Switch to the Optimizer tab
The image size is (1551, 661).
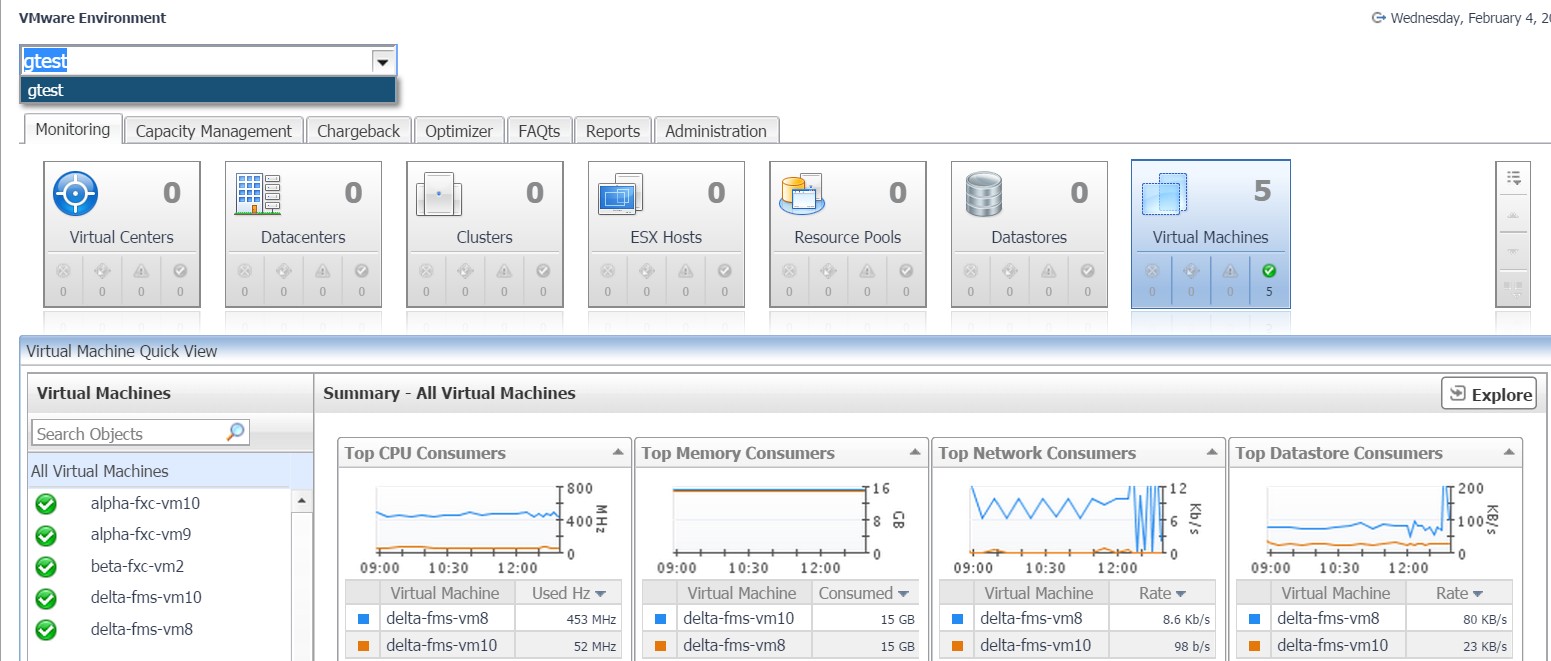[459, 131]
